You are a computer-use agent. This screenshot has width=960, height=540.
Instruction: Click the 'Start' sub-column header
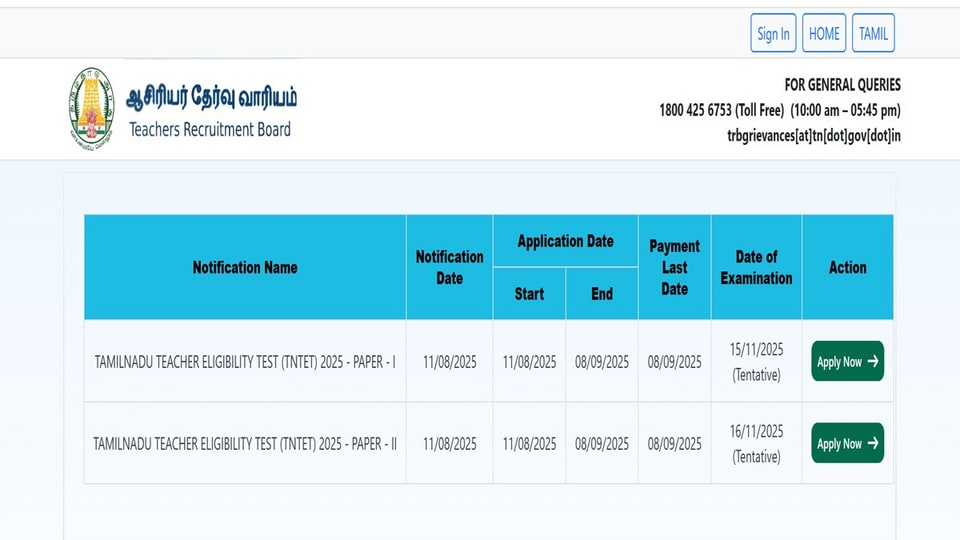point(529,294)
